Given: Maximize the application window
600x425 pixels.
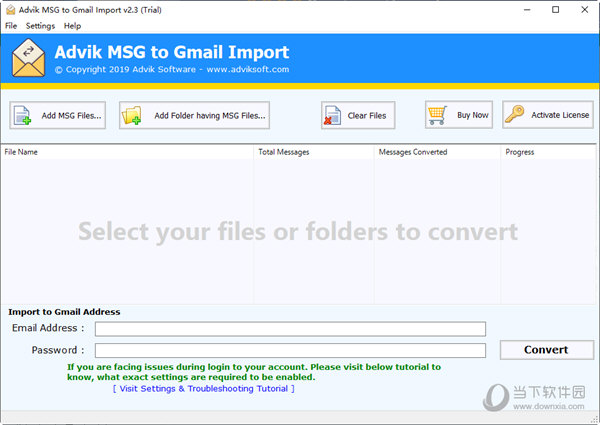Looking at the screenshot, I should (x=556, y=10).
